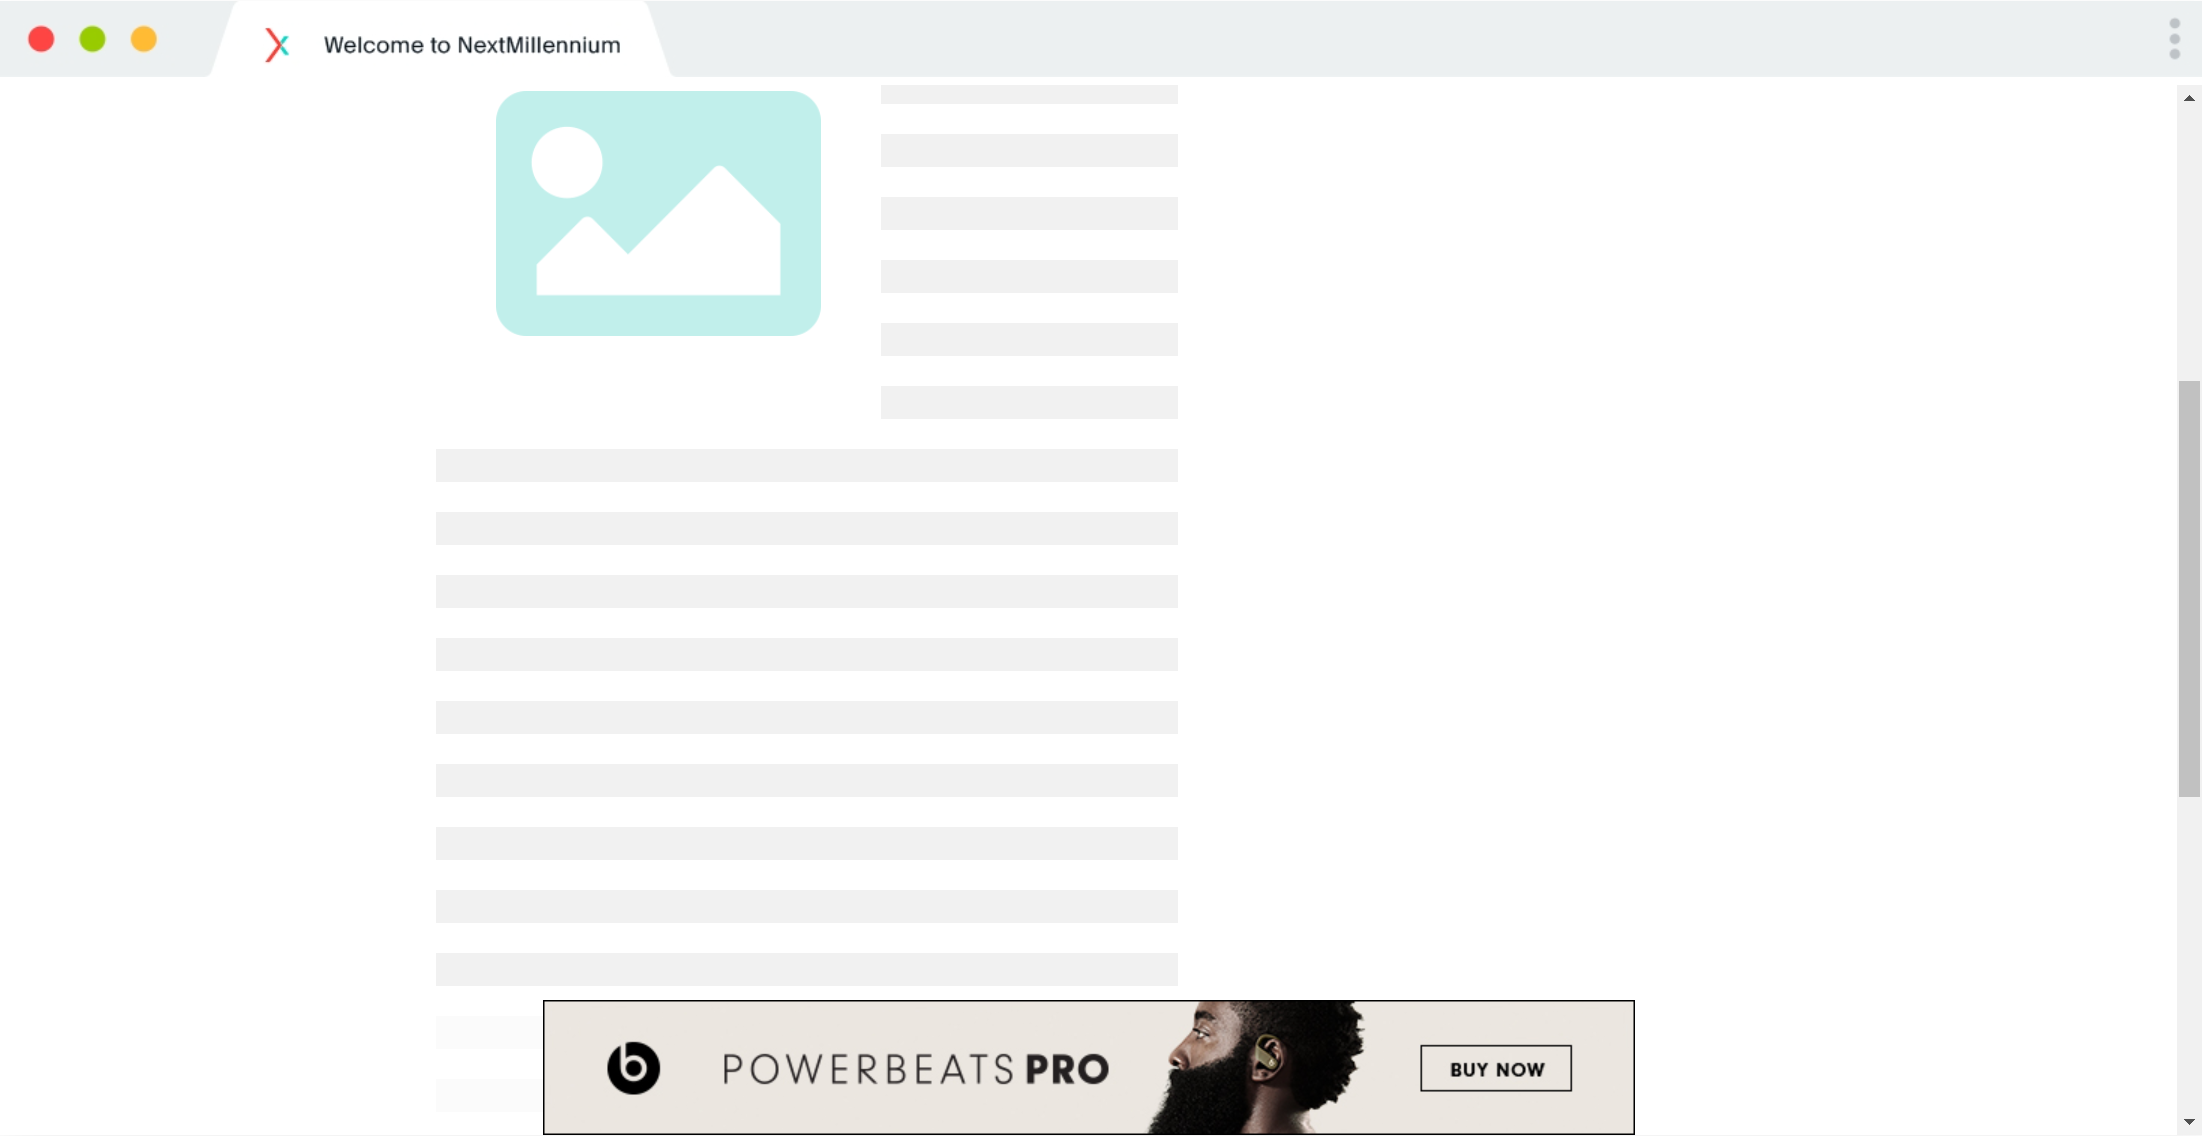Click the sun circle in image placeholder
This screenshot has height=1136, width=2202.
(x=567, y=162)
